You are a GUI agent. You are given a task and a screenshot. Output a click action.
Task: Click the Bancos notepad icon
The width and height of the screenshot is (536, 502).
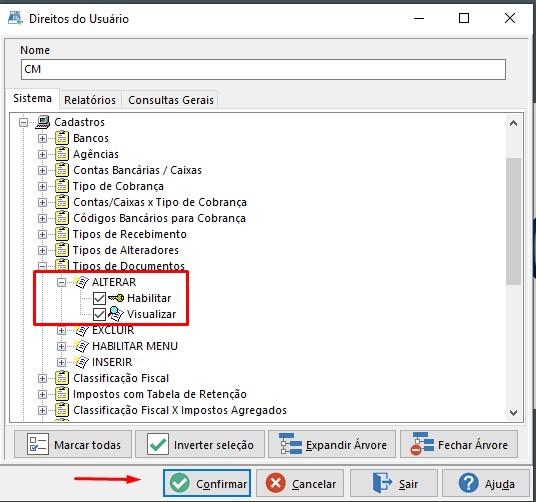[62, 138]
